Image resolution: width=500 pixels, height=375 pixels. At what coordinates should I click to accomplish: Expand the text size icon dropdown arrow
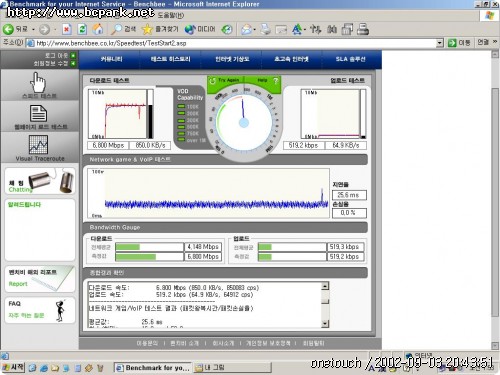305,30
